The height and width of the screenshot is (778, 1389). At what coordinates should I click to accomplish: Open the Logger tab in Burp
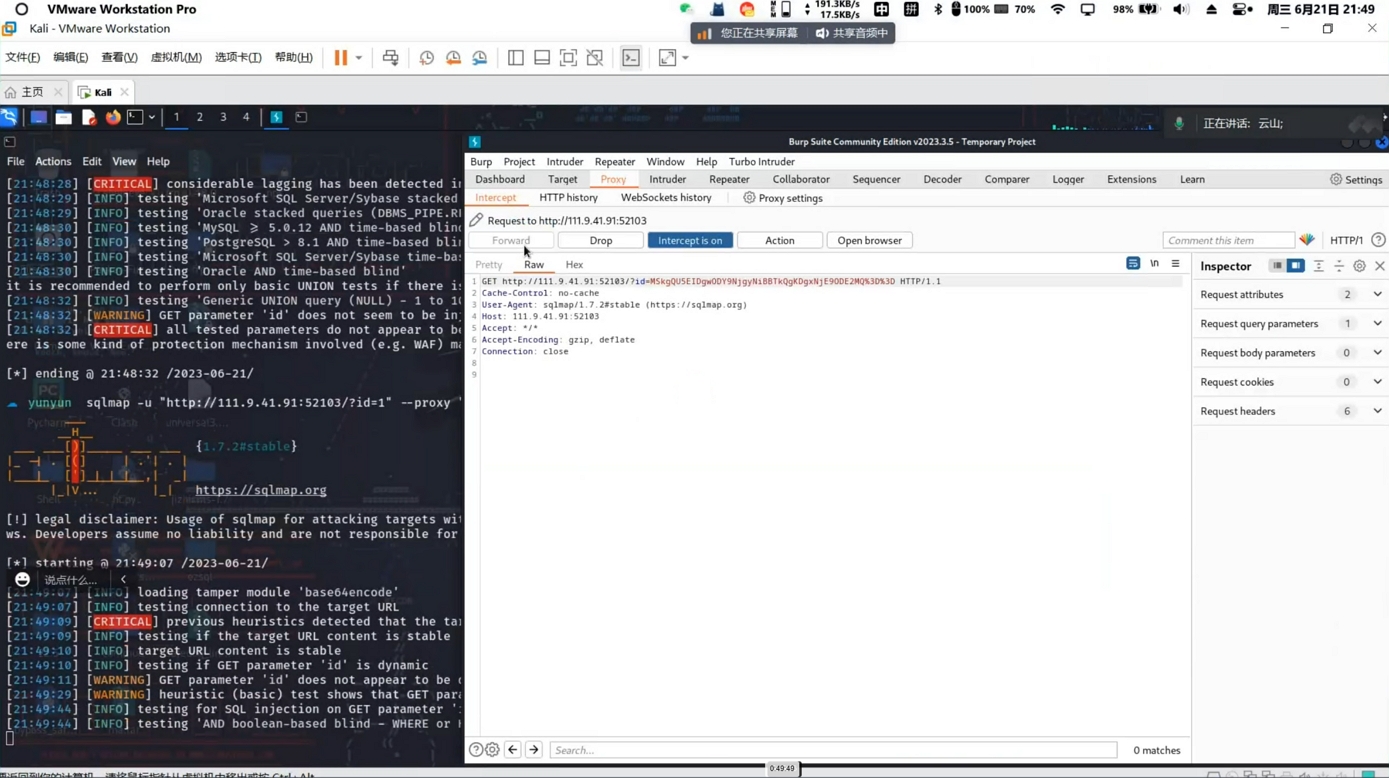pyautogui.click(x=1068, y=179)
